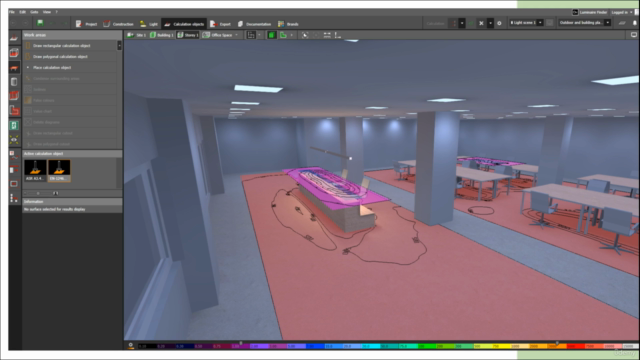Open the Brands tab

point(288,24)
